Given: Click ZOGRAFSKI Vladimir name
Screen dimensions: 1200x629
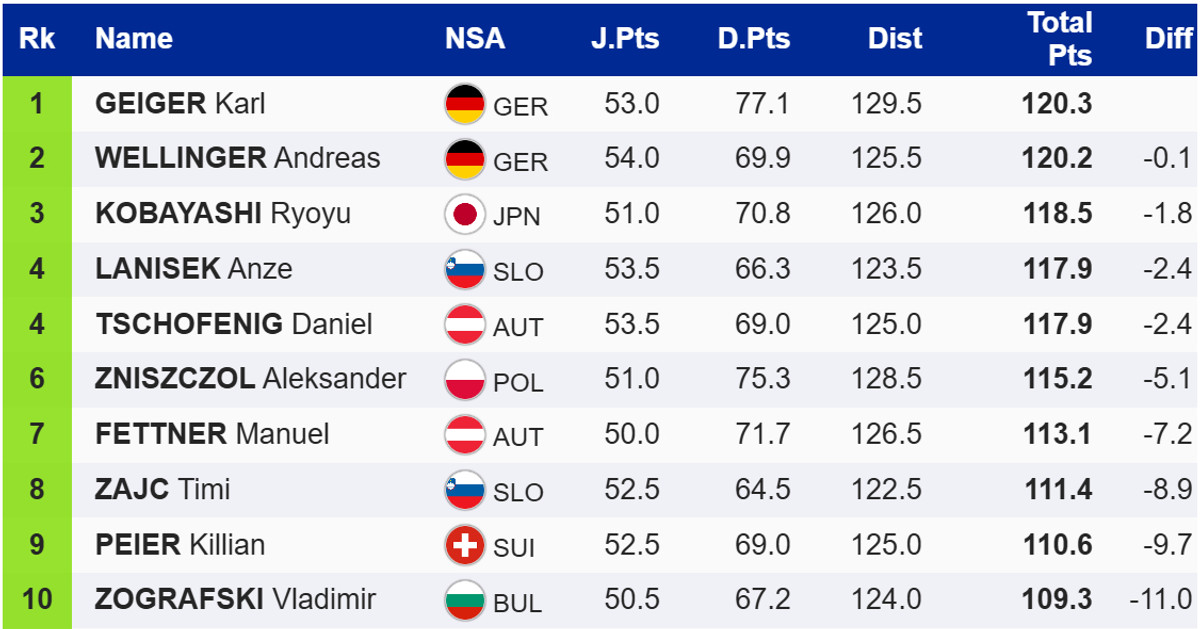Looking at the screenshot, I should (x=235, y=600).
